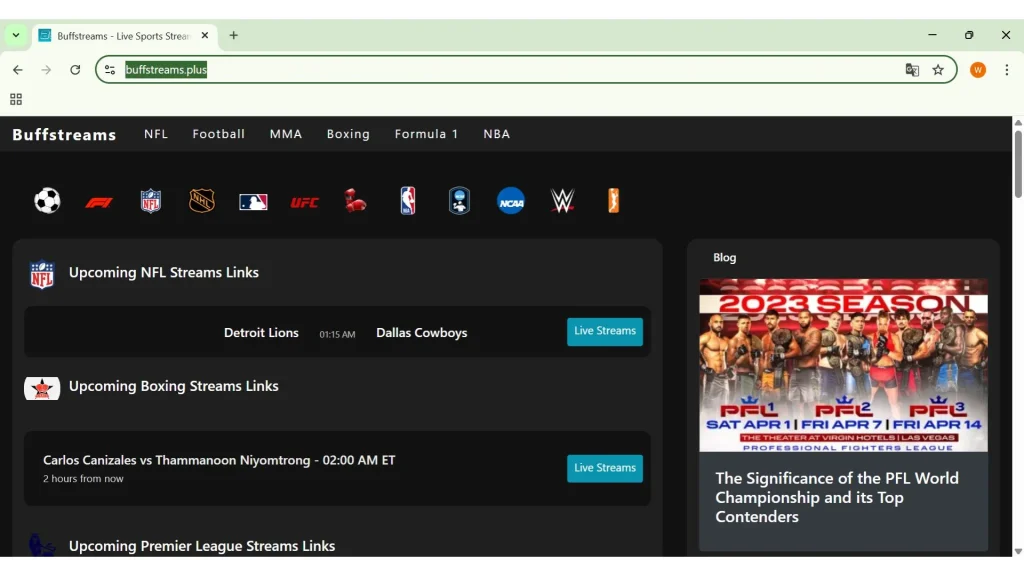The height and width of the screenshot is (576, 1024).
Task: Click the boxing glove icon
Action: click(356, 201)
